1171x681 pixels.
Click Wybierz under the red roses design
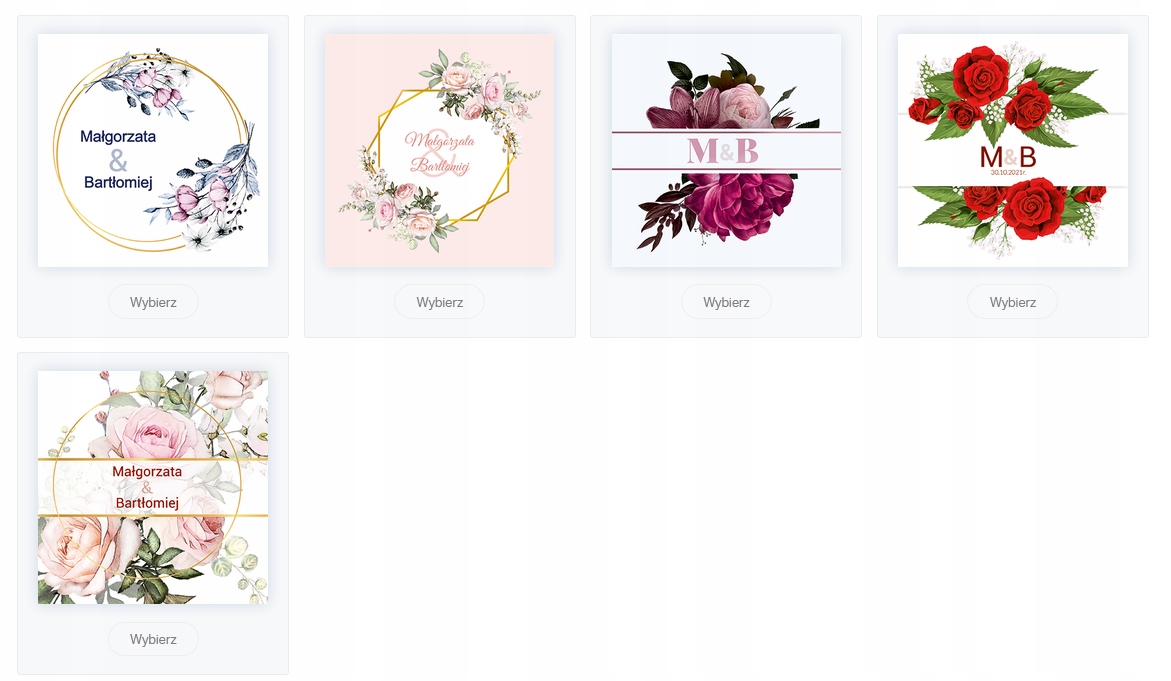click(x=1013, y=302)
